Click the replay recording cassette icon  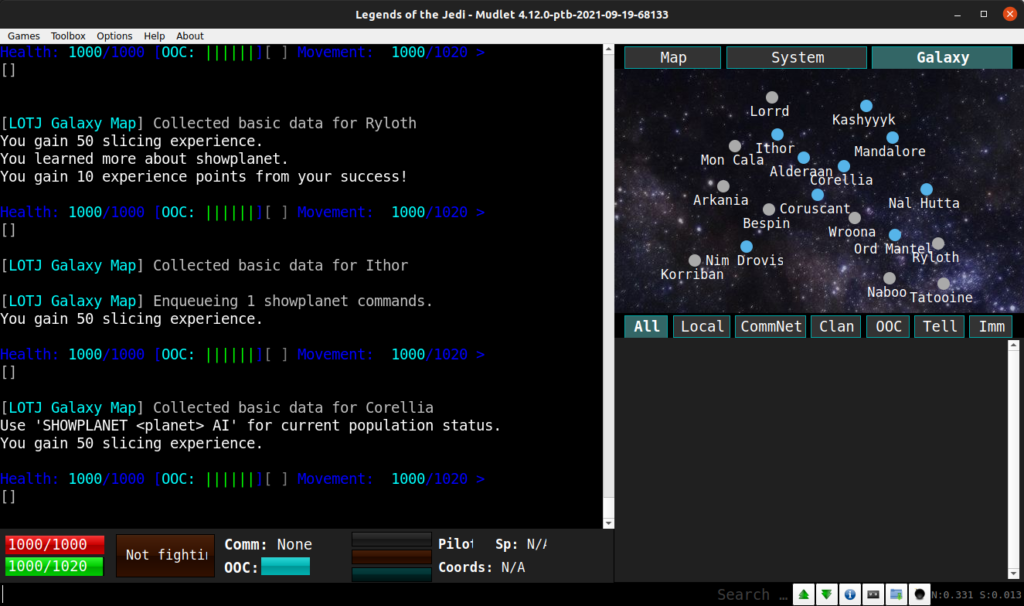point(873,594)
